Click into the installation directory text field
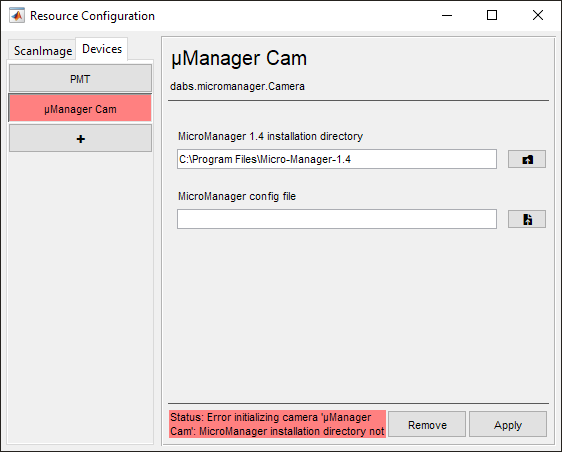Screen dimensions: 562x452 click(337, 159)
